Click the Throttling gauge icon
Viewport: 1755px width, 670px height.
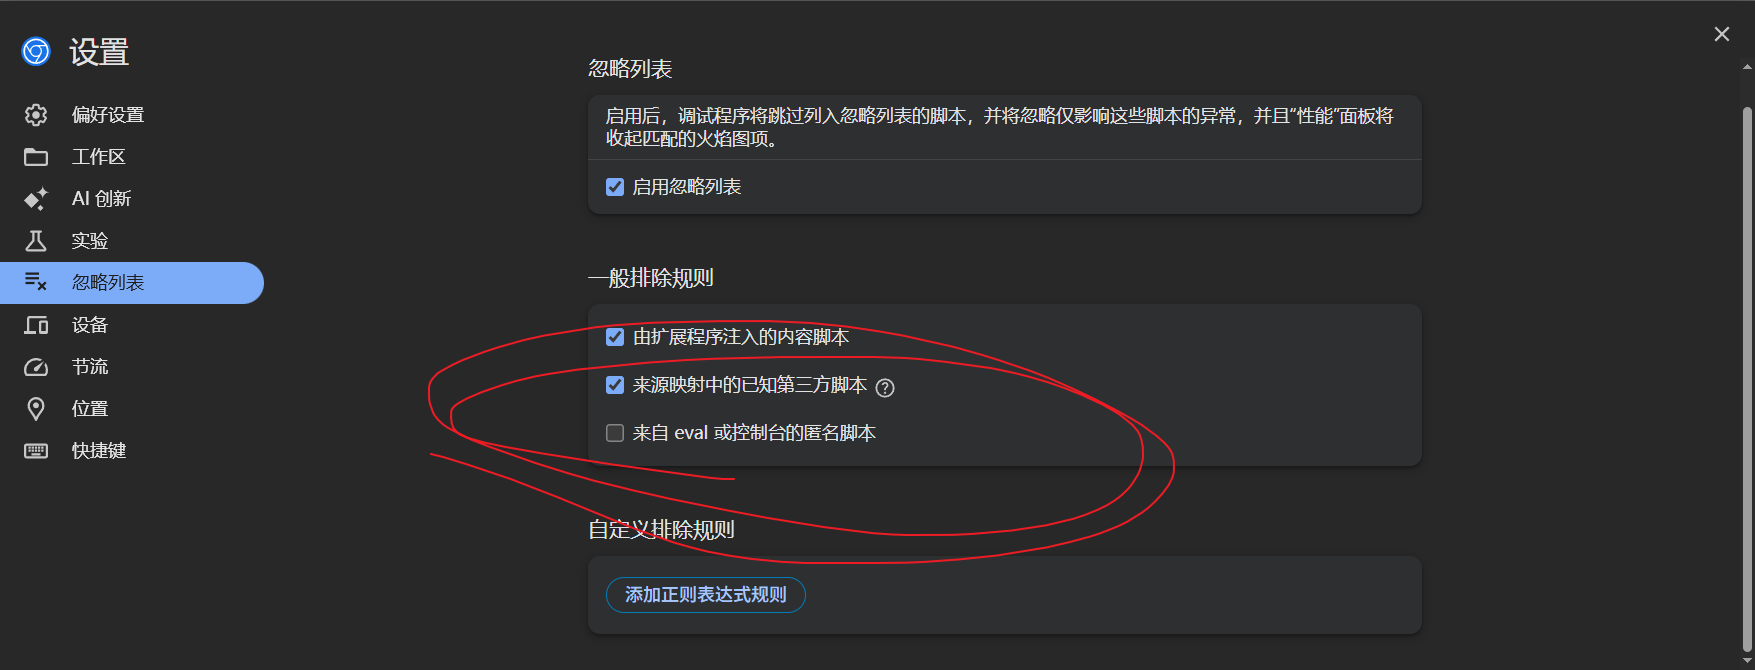[36, 367]
